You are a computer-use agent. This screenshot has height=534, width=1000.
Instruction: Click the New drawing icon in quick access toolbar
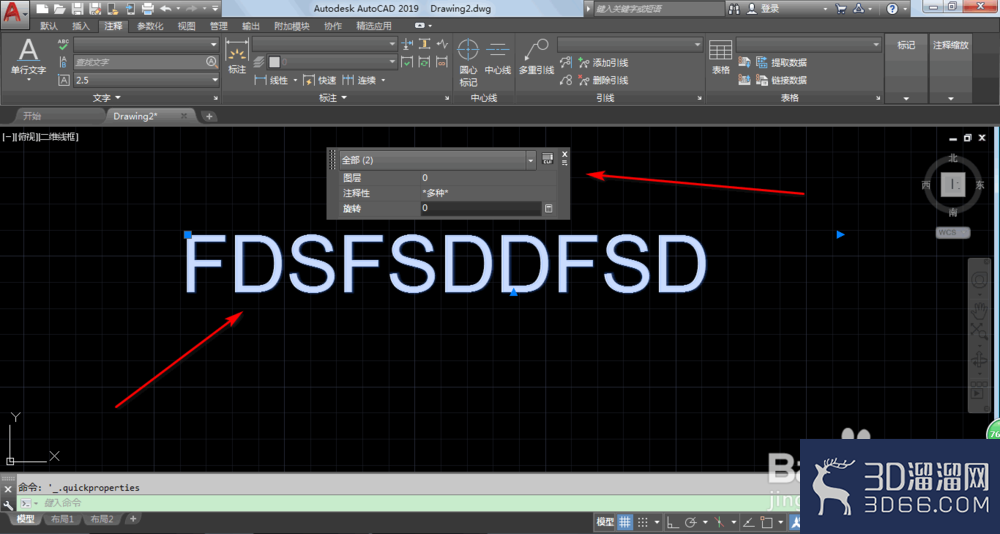(42, 9)
